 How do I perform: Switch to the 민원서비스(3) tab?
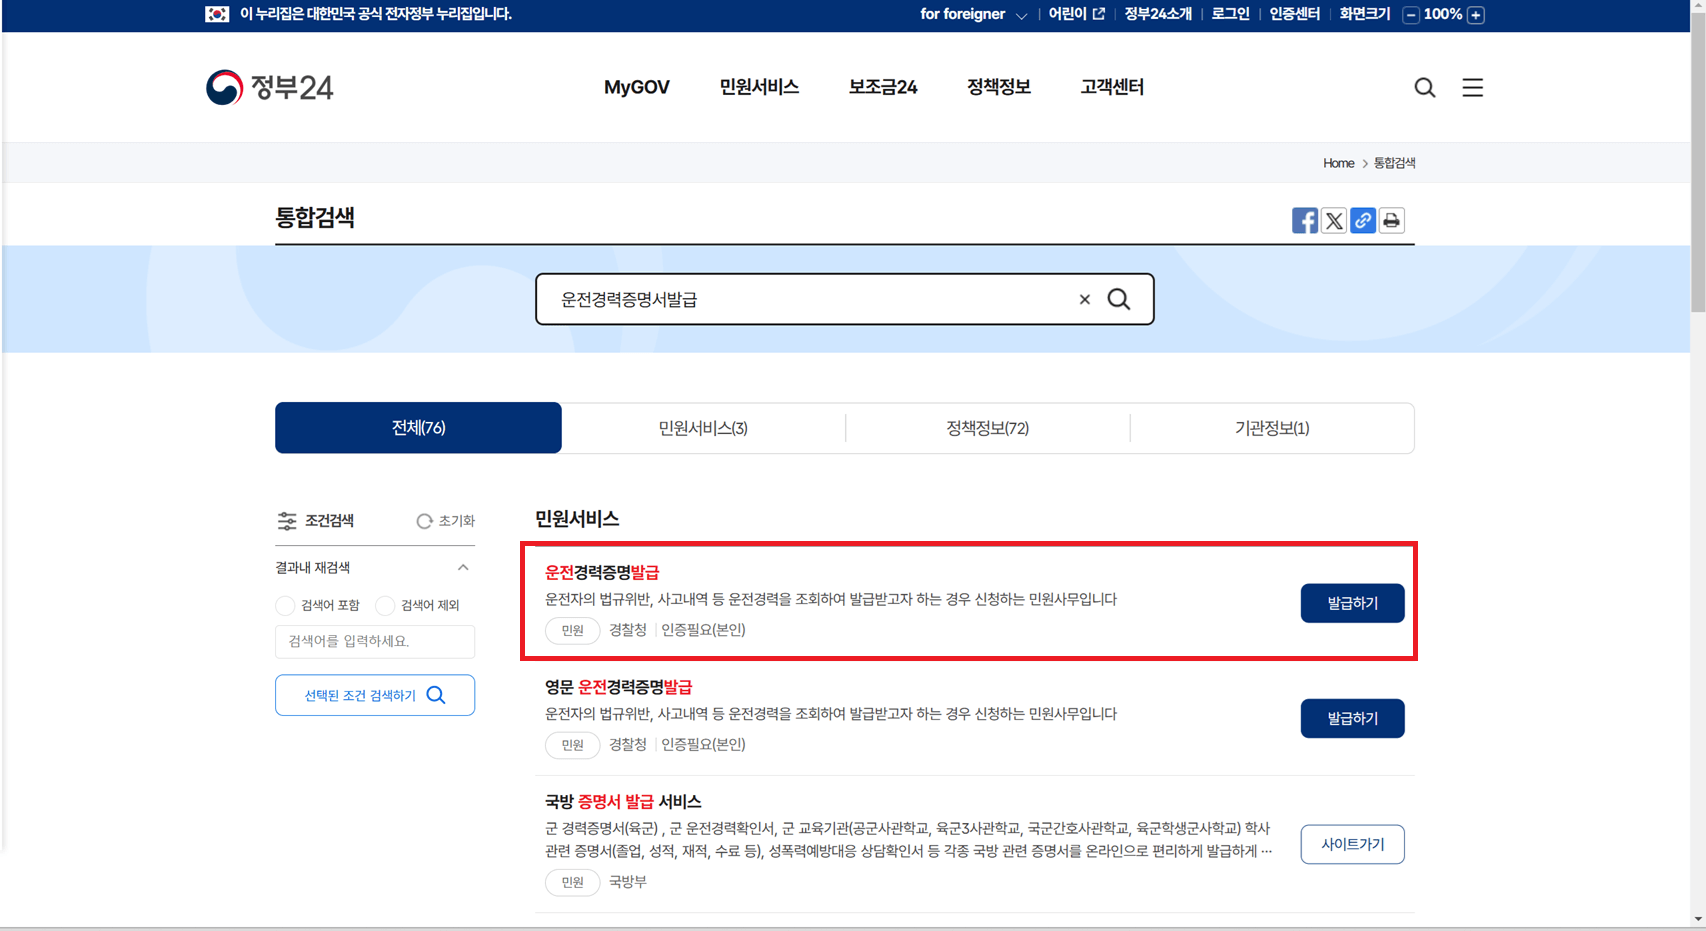[x=704, y=427]
